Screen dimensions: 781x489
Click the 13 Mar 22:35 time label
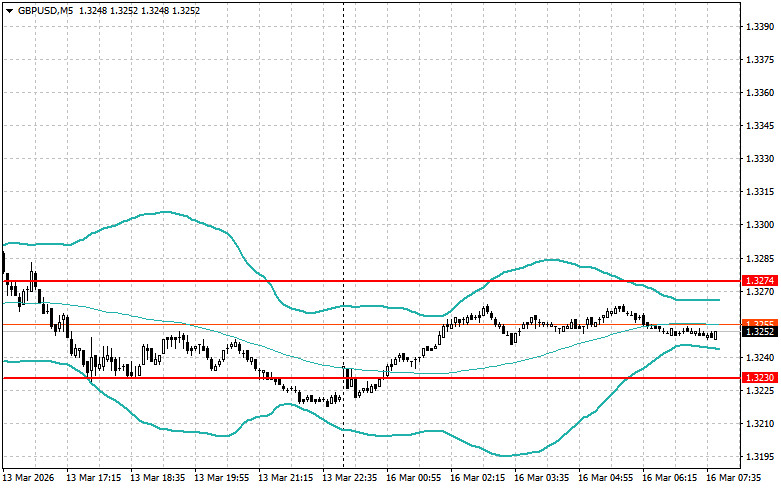[x=349, y=478]
